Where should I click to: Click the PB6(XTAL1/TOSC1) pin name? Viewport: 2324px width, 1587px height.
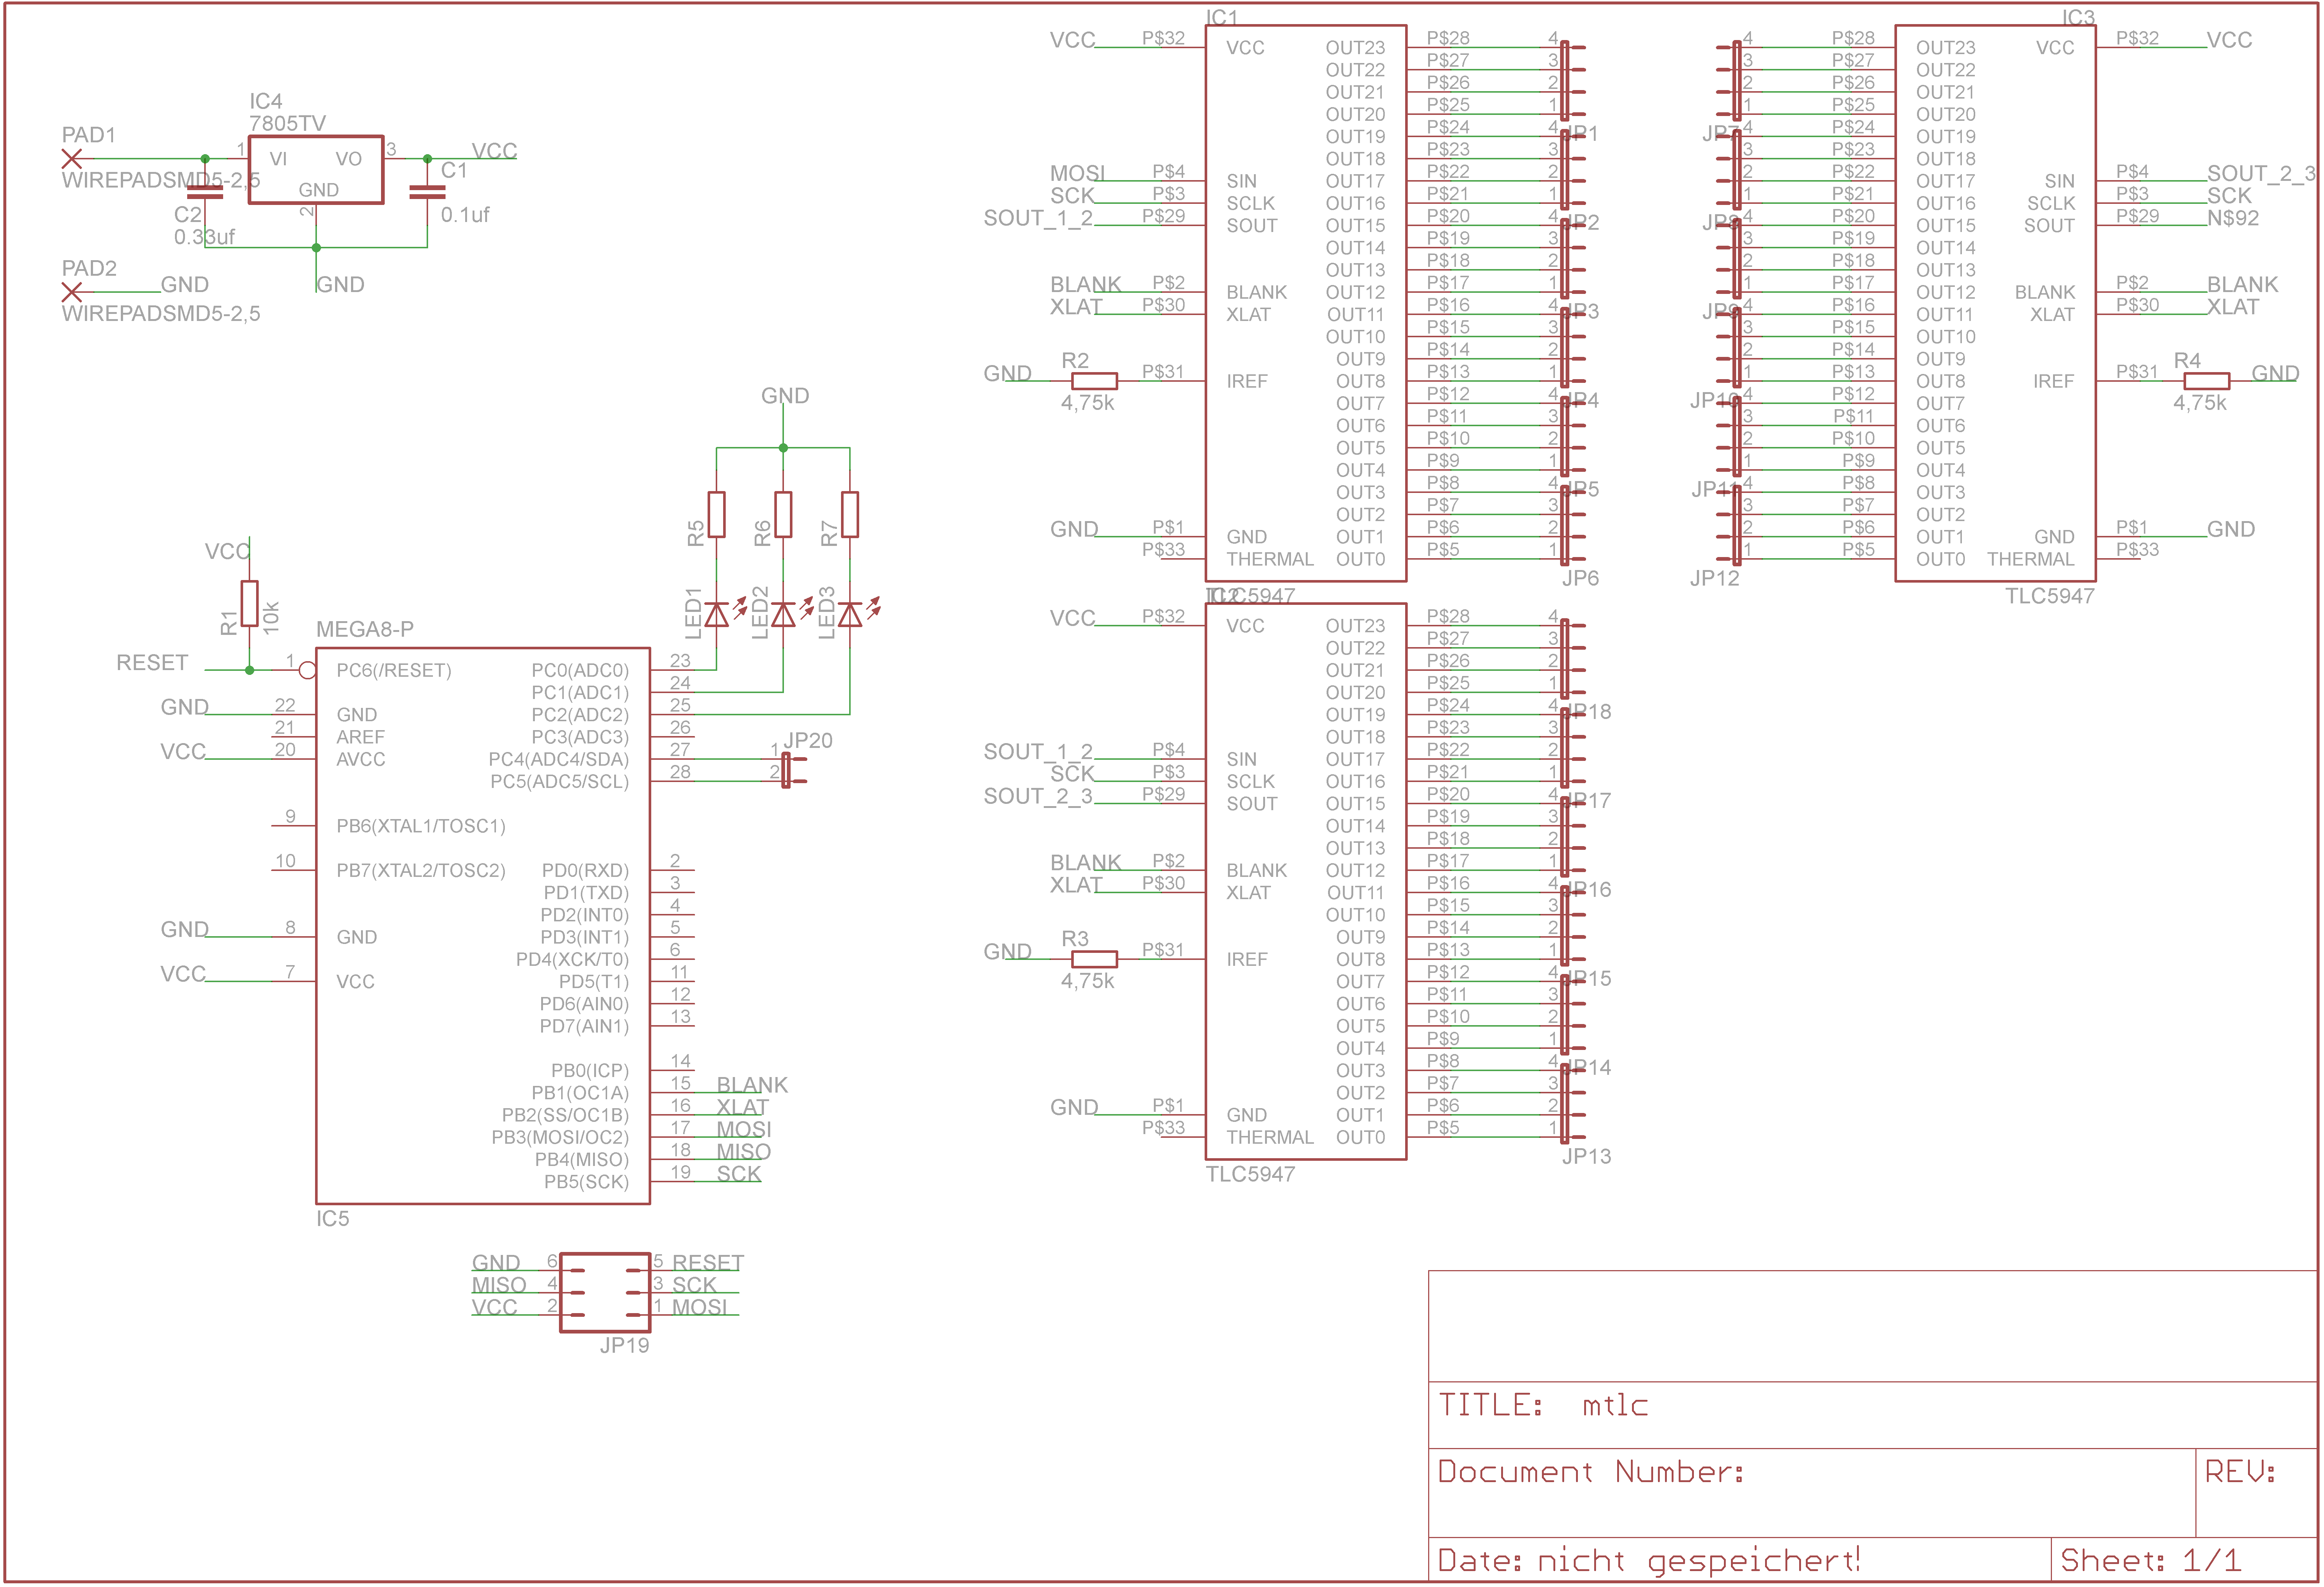coord(421,826)
